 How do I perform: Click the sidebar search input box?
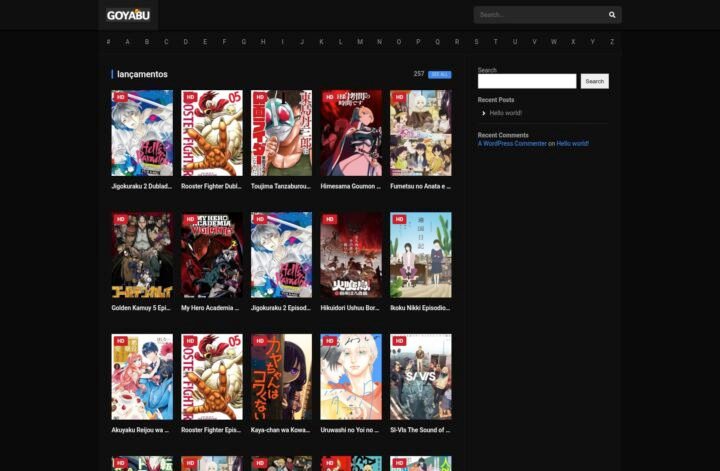click(527, 81)
